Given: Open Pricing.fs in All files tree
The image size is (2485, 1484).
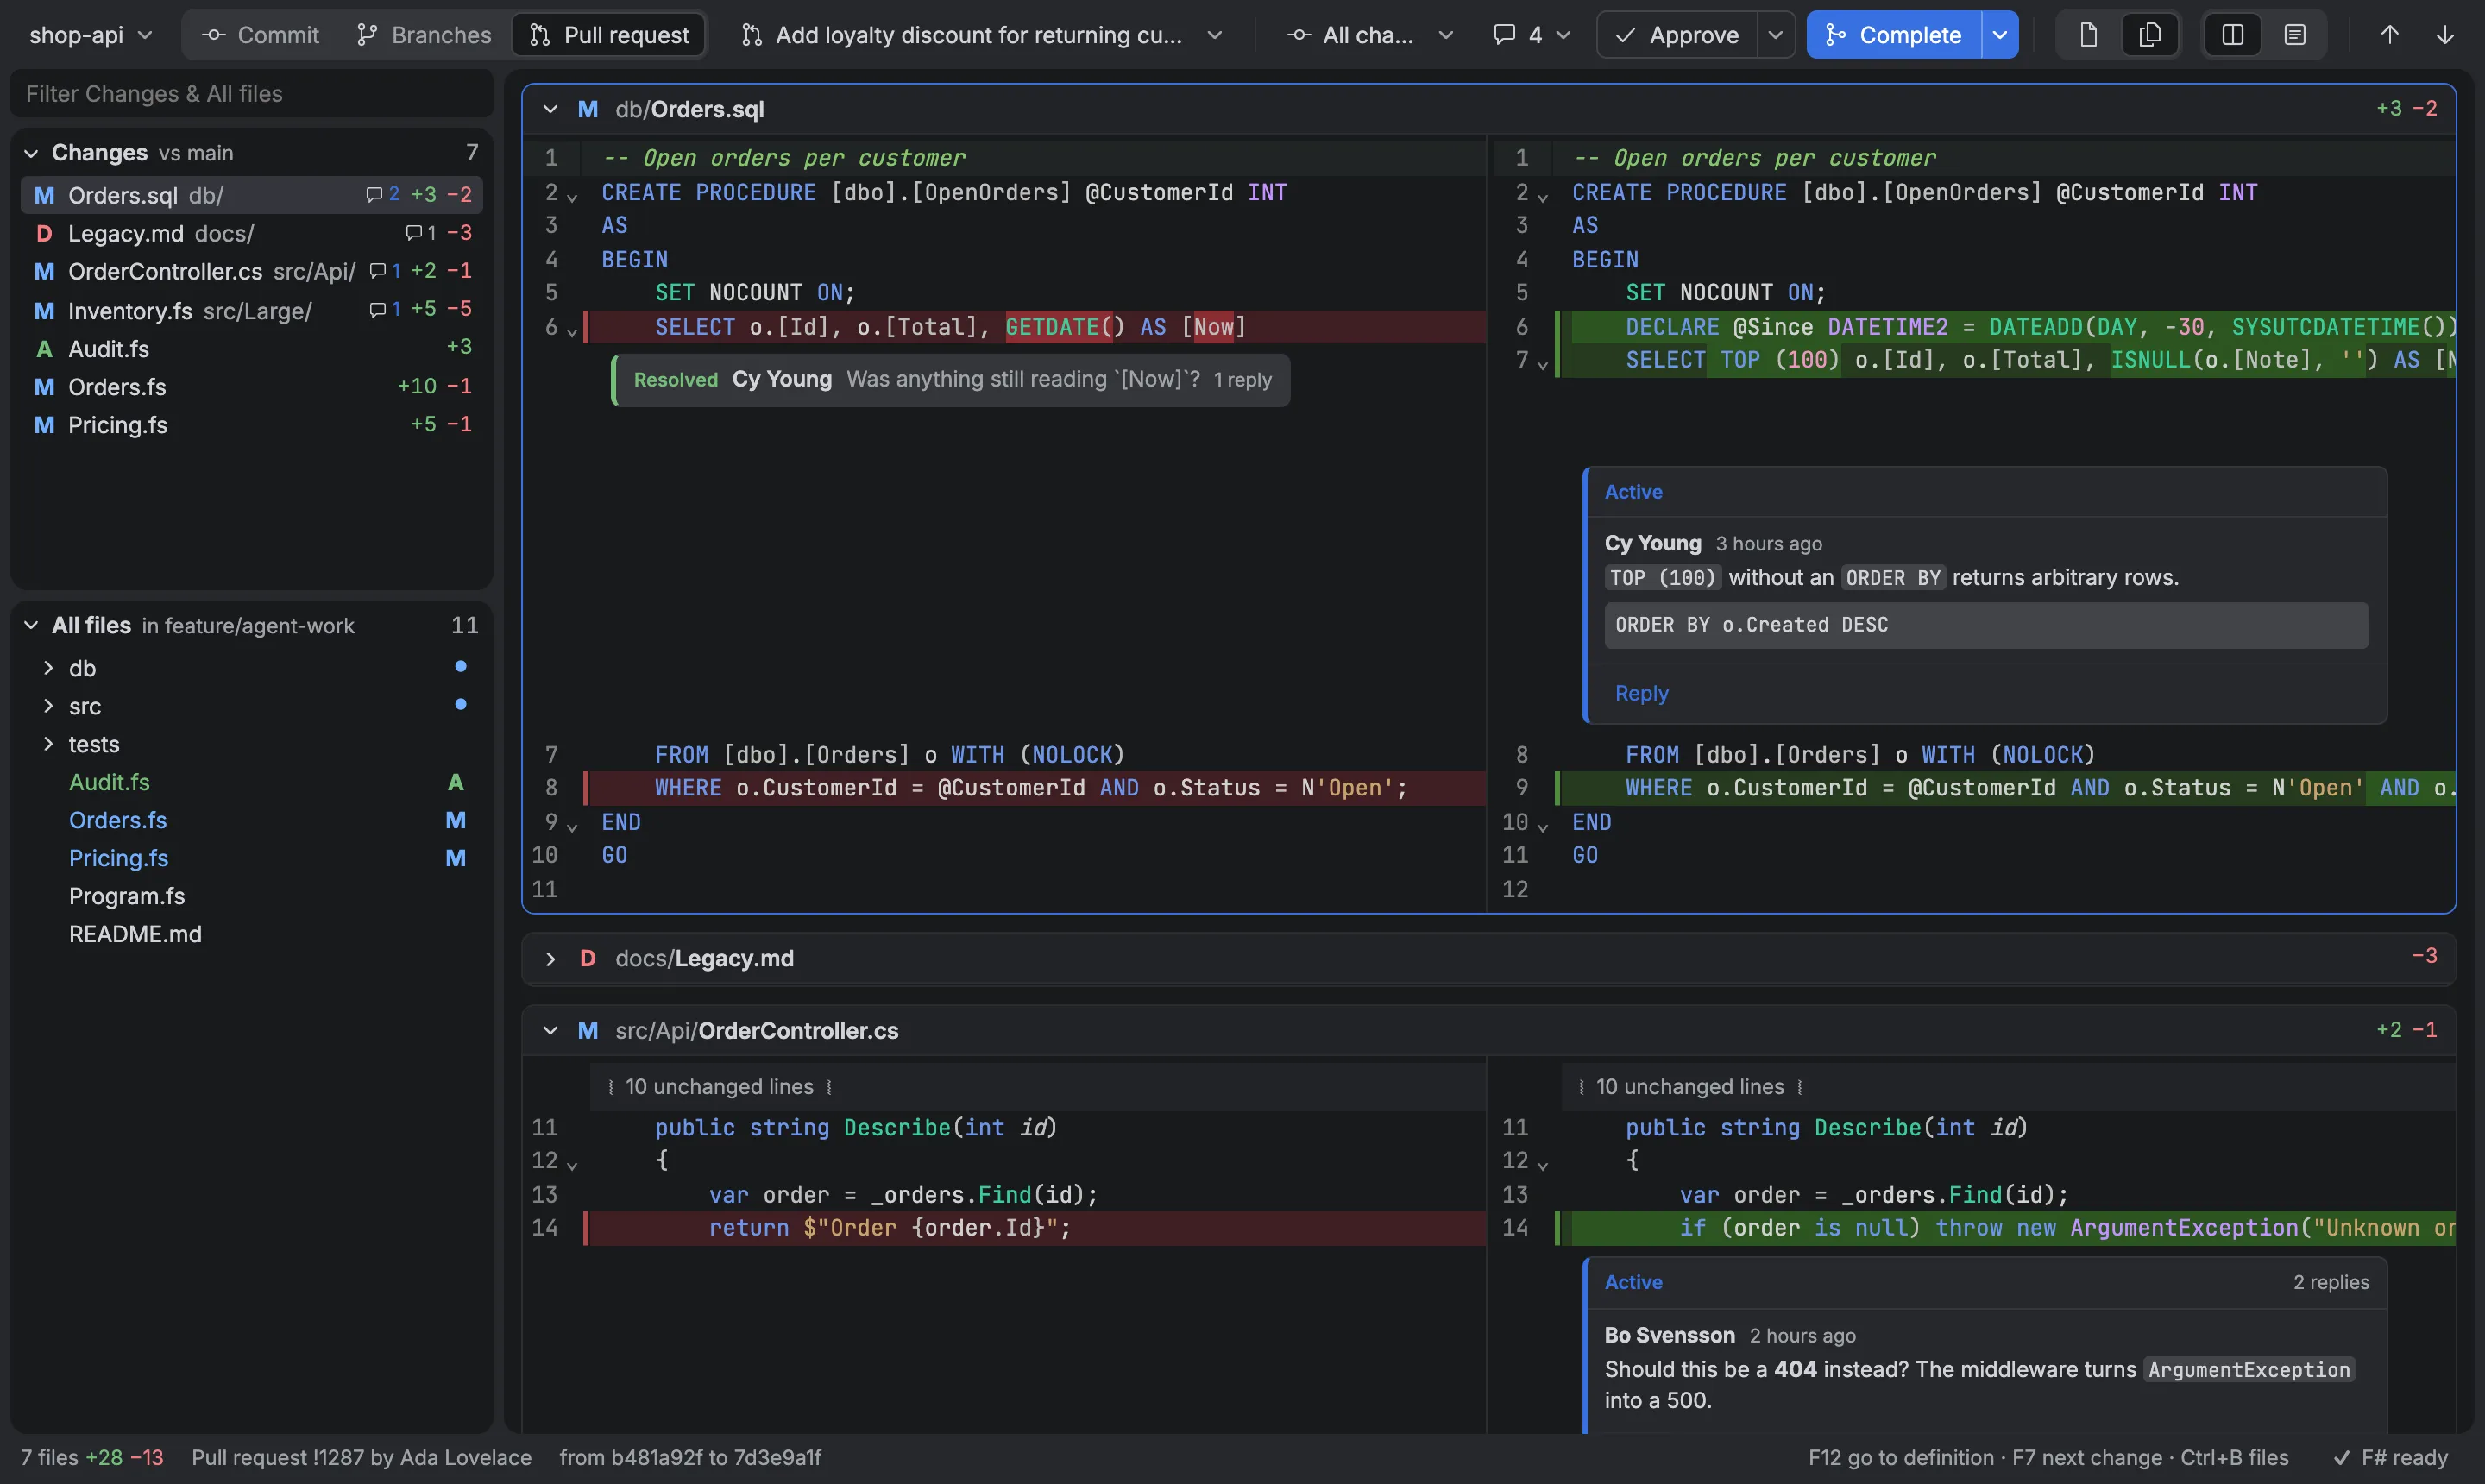Looking at the screenshot, I should 252,858.
